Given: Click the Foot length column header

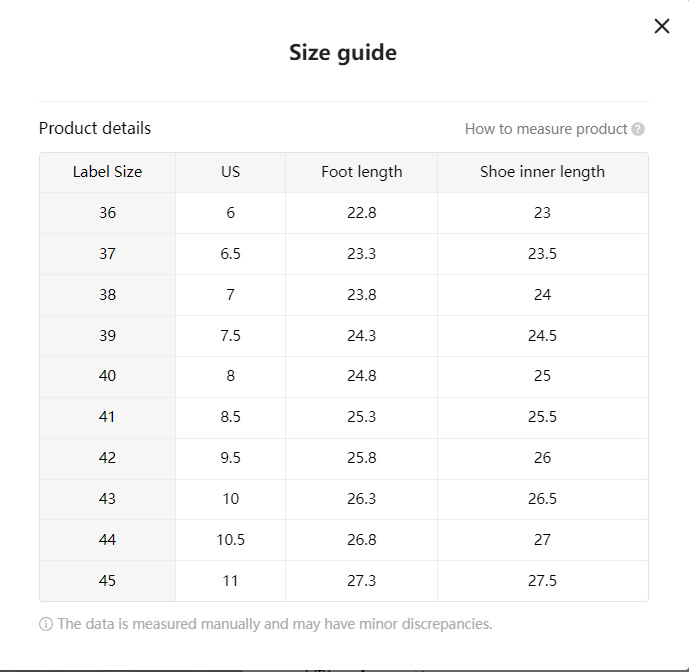Looking at the screenshot, I should point(361,172).
